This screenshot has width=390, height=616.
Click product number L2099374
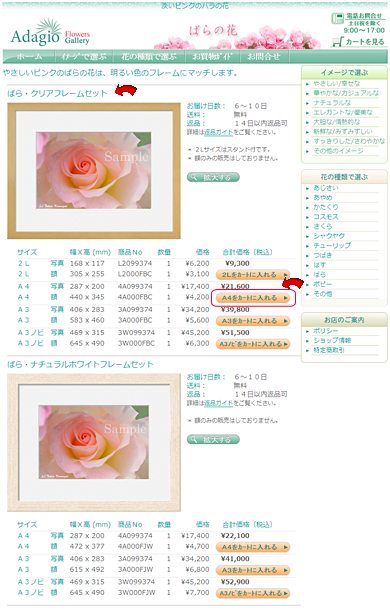tap(135, 263)
